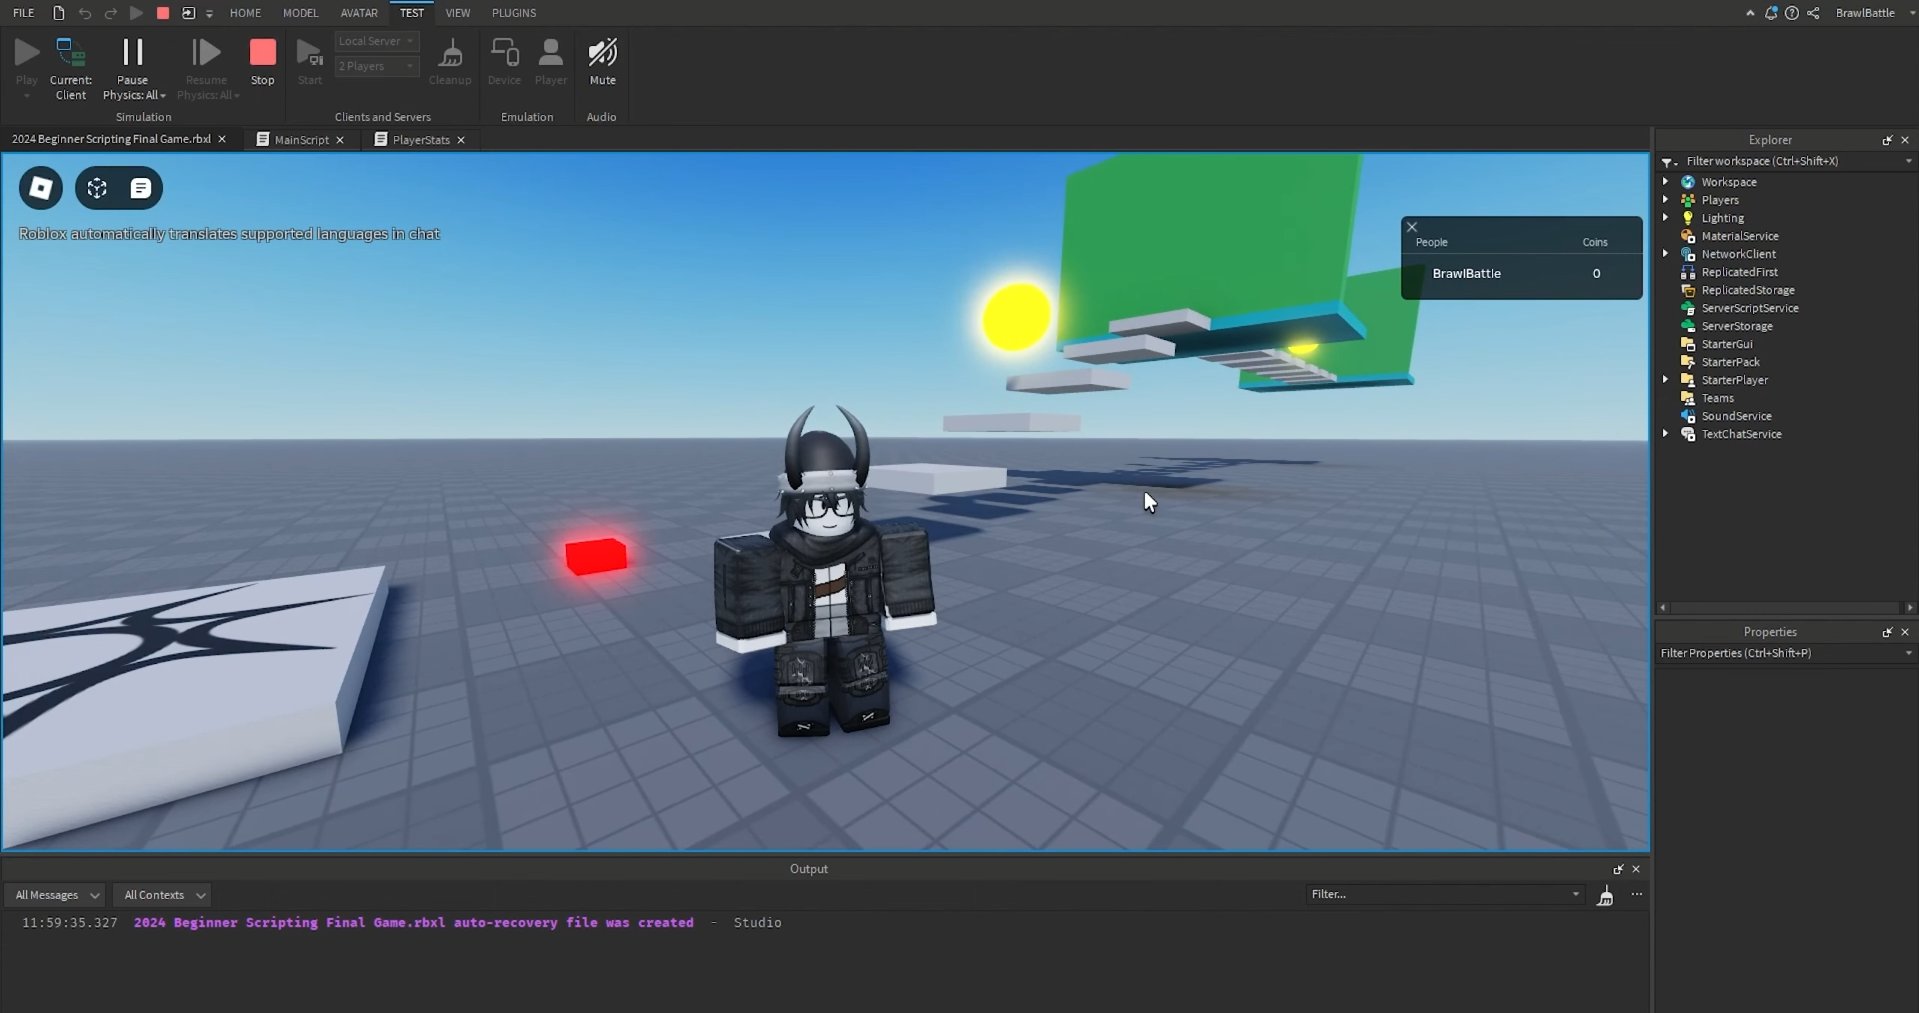Expand the NetworkClient tree node
Viewport: 1919px width, 1013px height.
(1666, 254)
